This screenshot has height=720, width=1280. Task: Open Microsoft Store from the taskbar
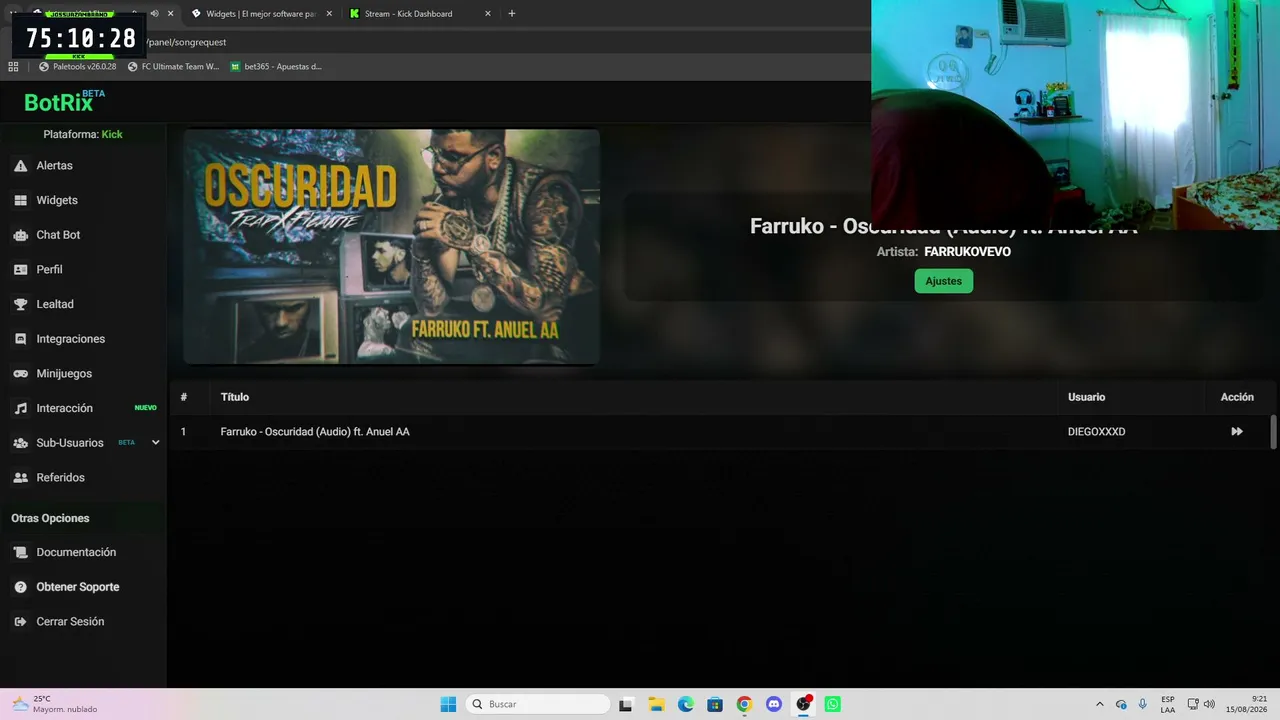[x=715, y=704]
